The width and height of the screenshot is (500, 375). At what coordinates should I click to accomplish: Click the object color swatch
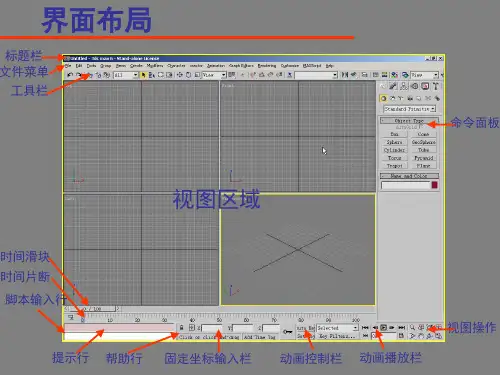(434, 185)
